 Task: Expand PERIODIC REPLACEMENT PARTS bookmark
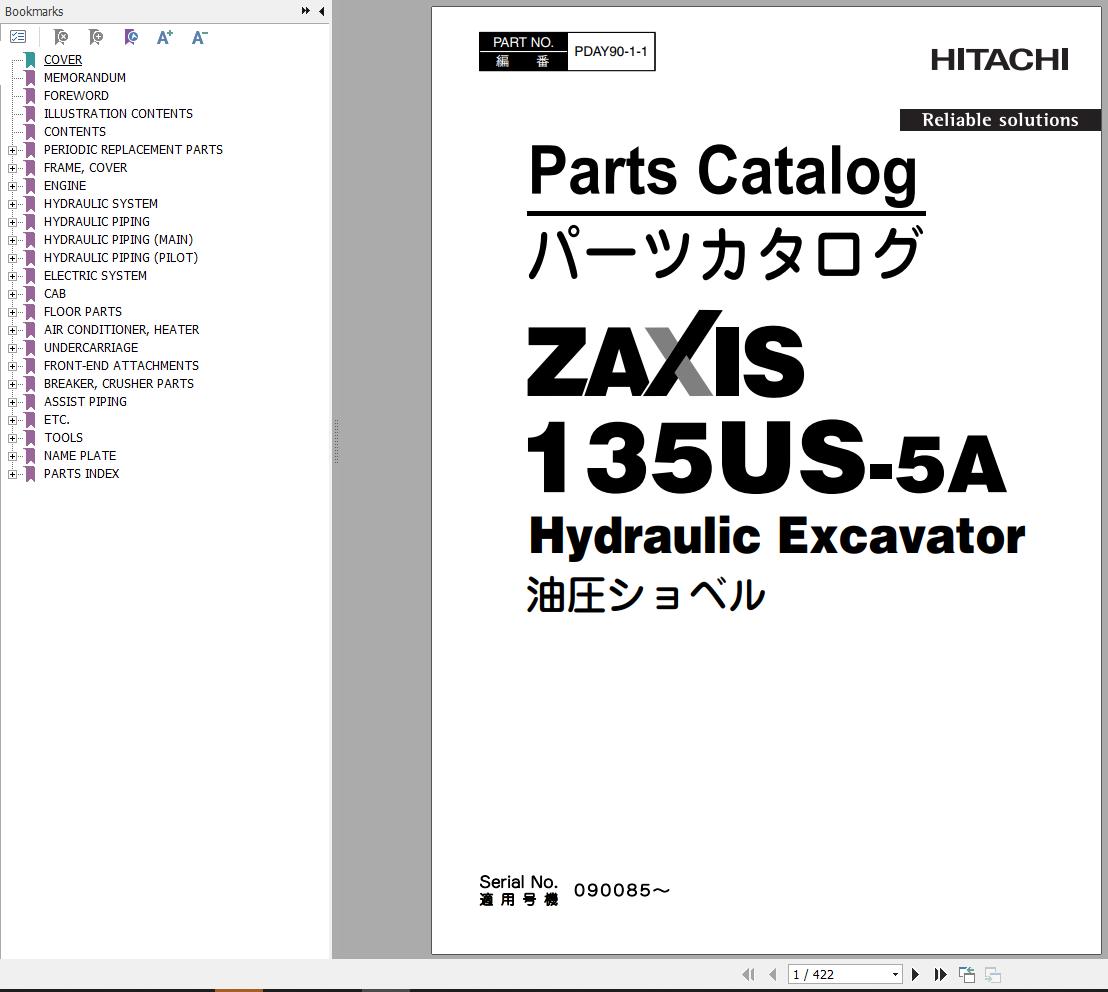pyautogui.click(x=12, y=150)
